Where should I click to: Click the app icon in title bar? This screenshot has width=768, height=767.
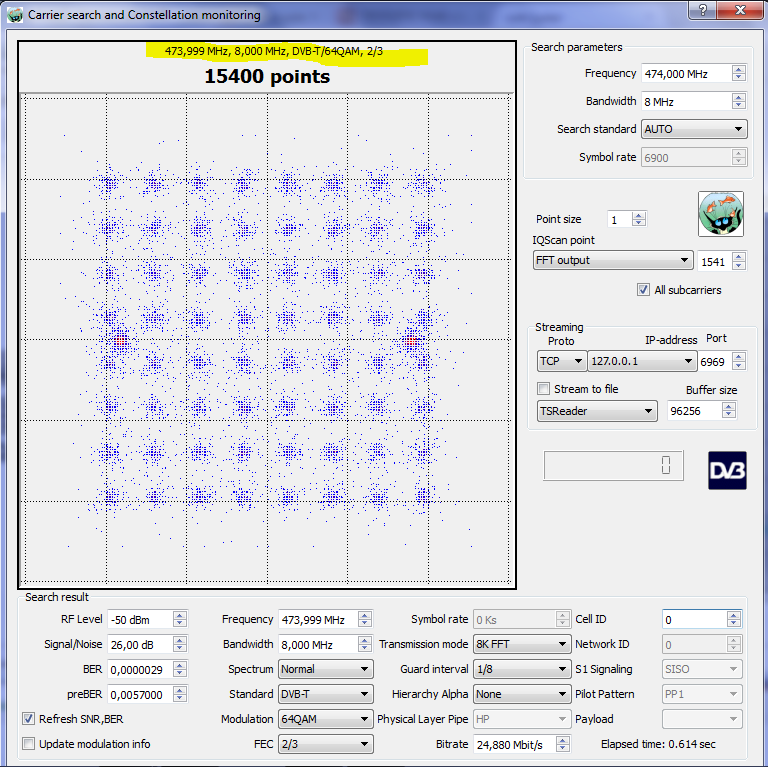[14, 15]
